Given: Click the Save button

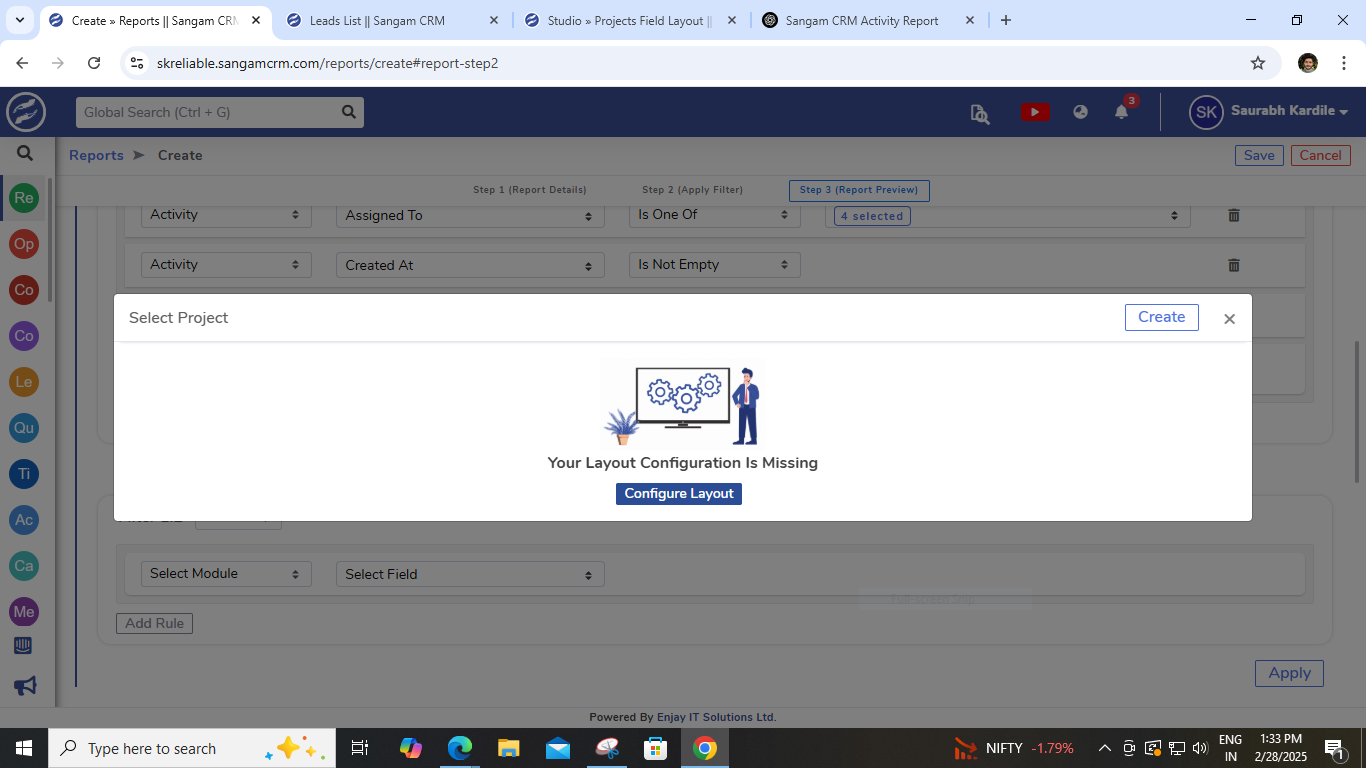Looking at the screenshot, I should (x=1259, y=155).
